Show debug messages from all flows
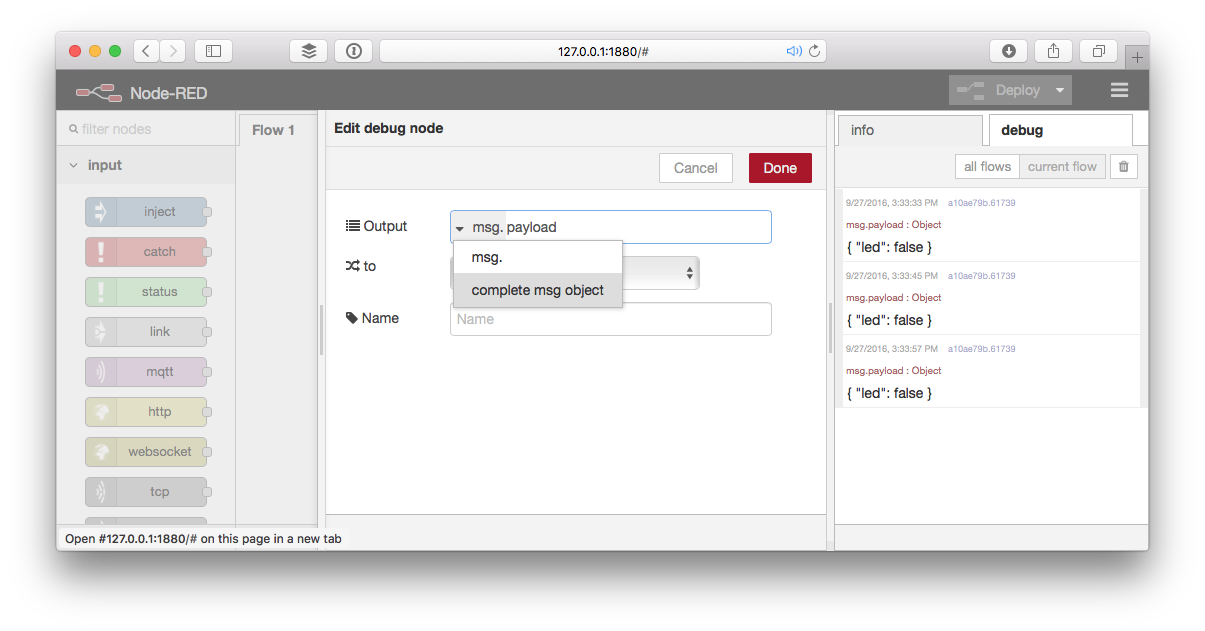This screenshot has width=1205, height=631. (987, 167)
